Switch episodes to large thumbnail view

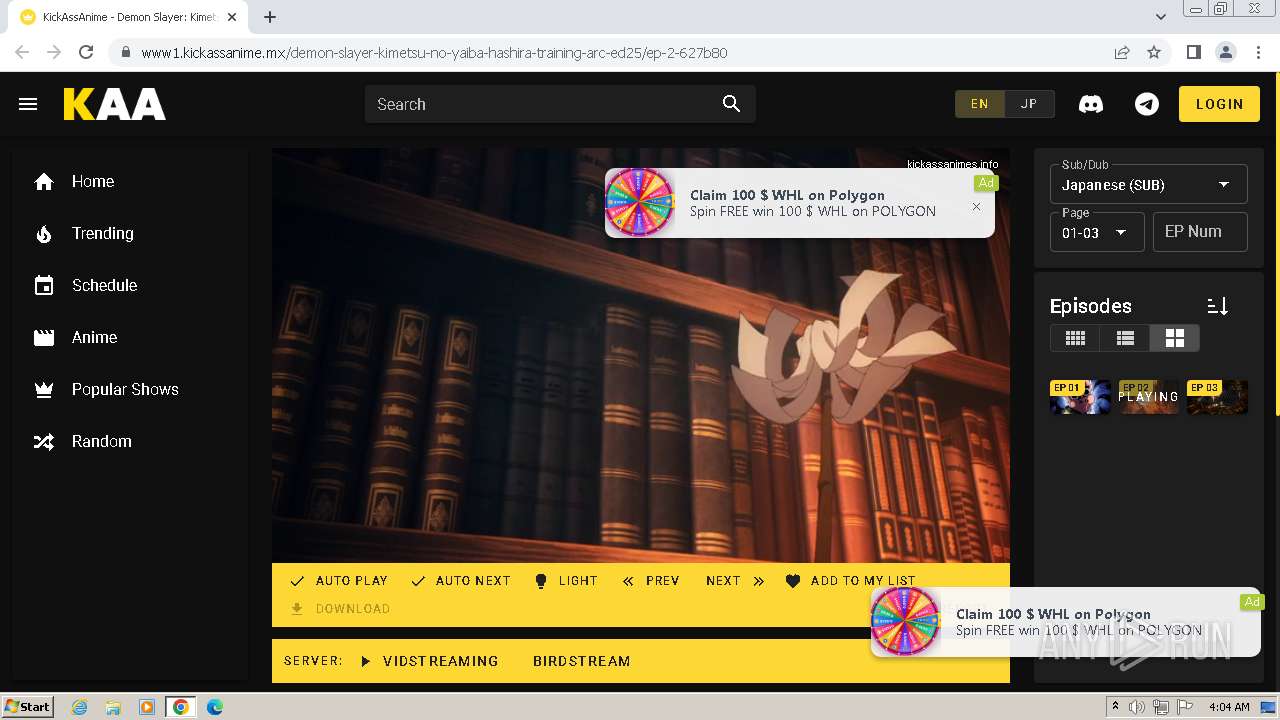pyautogui.click(x=1174, y=338)
